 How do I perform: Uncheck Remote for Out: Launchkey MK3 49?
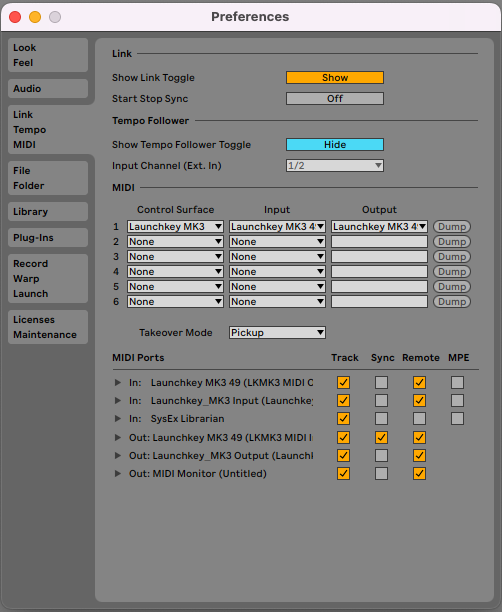click(419, 438)
